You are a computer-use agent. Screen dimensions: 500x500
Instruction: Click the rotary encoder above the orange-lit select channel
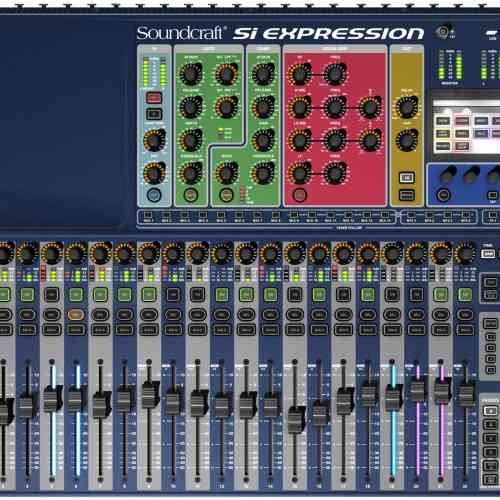[x=76, y=253]
